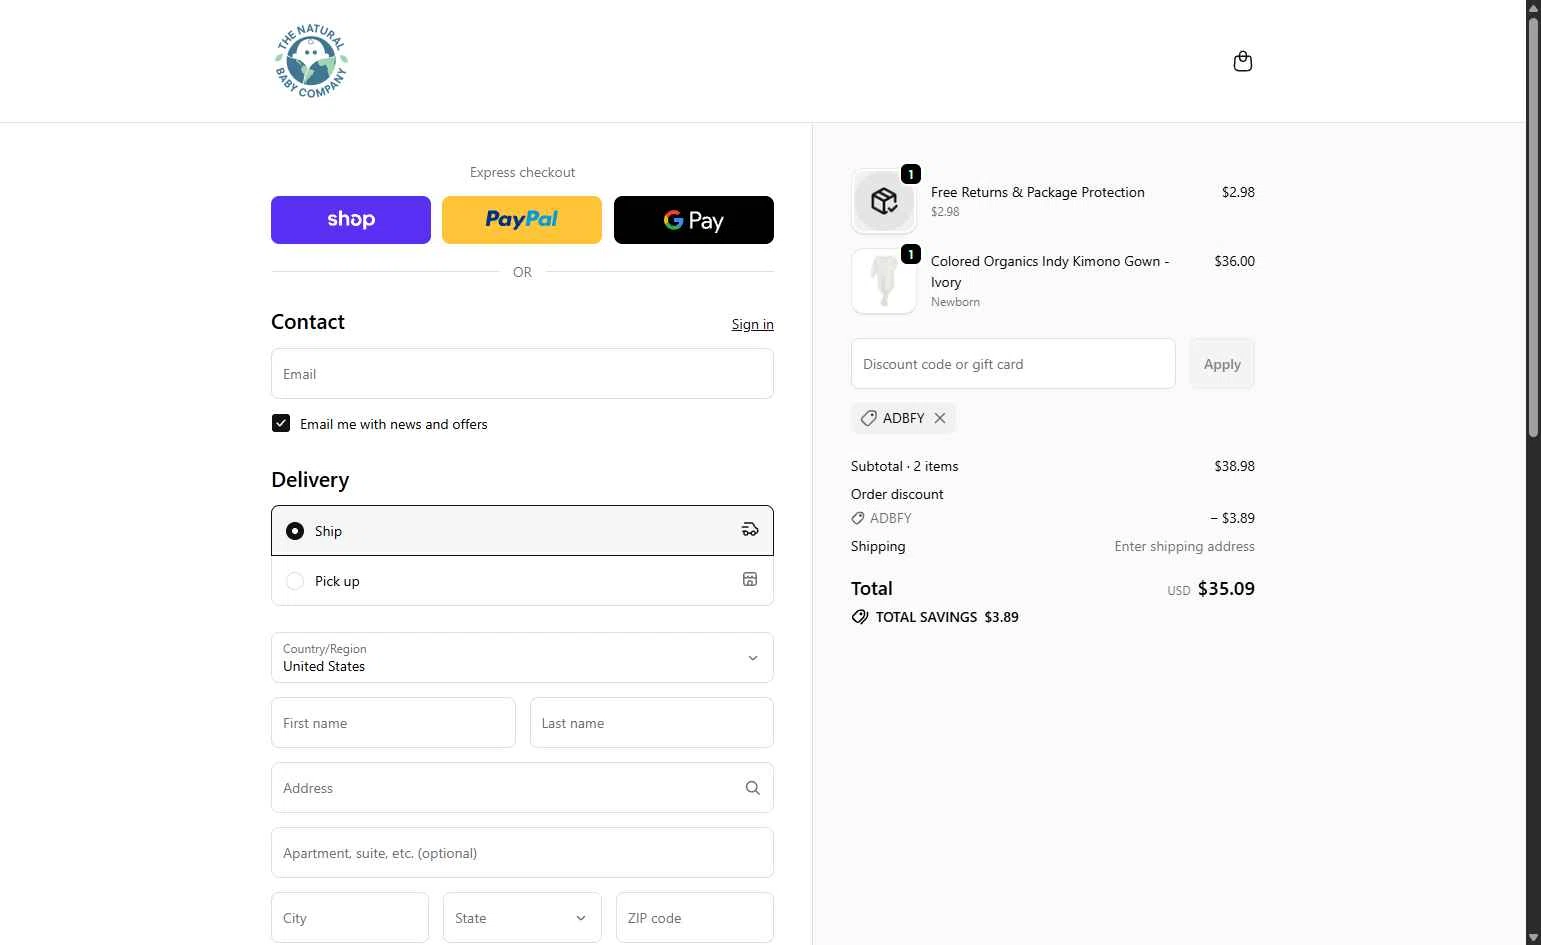Open the State dropdown
1541x945 pixels.
click(522, 917)
